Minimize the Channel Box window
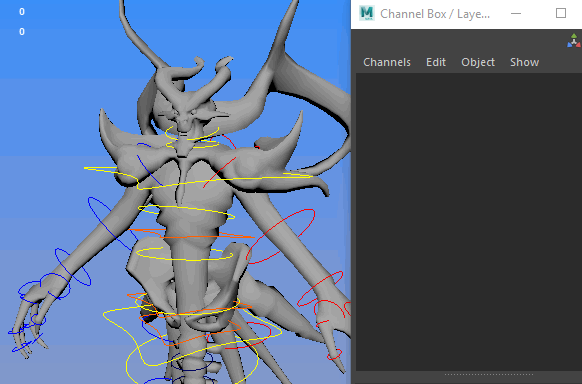Screen dimensions: 582x384 click(x=516, y=13)
